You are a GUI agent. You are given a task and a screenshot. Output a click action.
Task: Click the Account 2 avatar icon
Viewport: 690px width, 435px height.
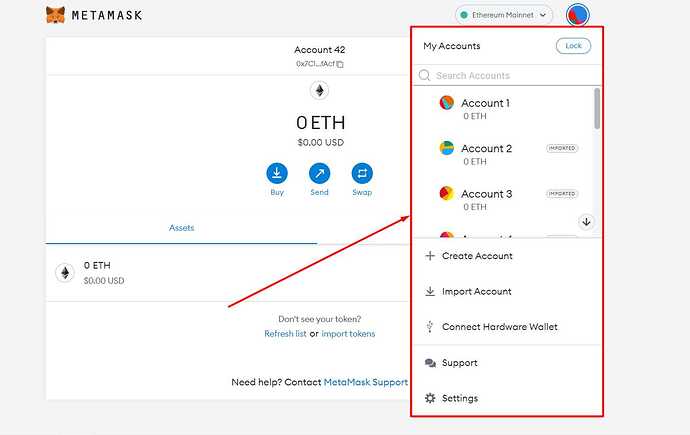click(447, 148)
